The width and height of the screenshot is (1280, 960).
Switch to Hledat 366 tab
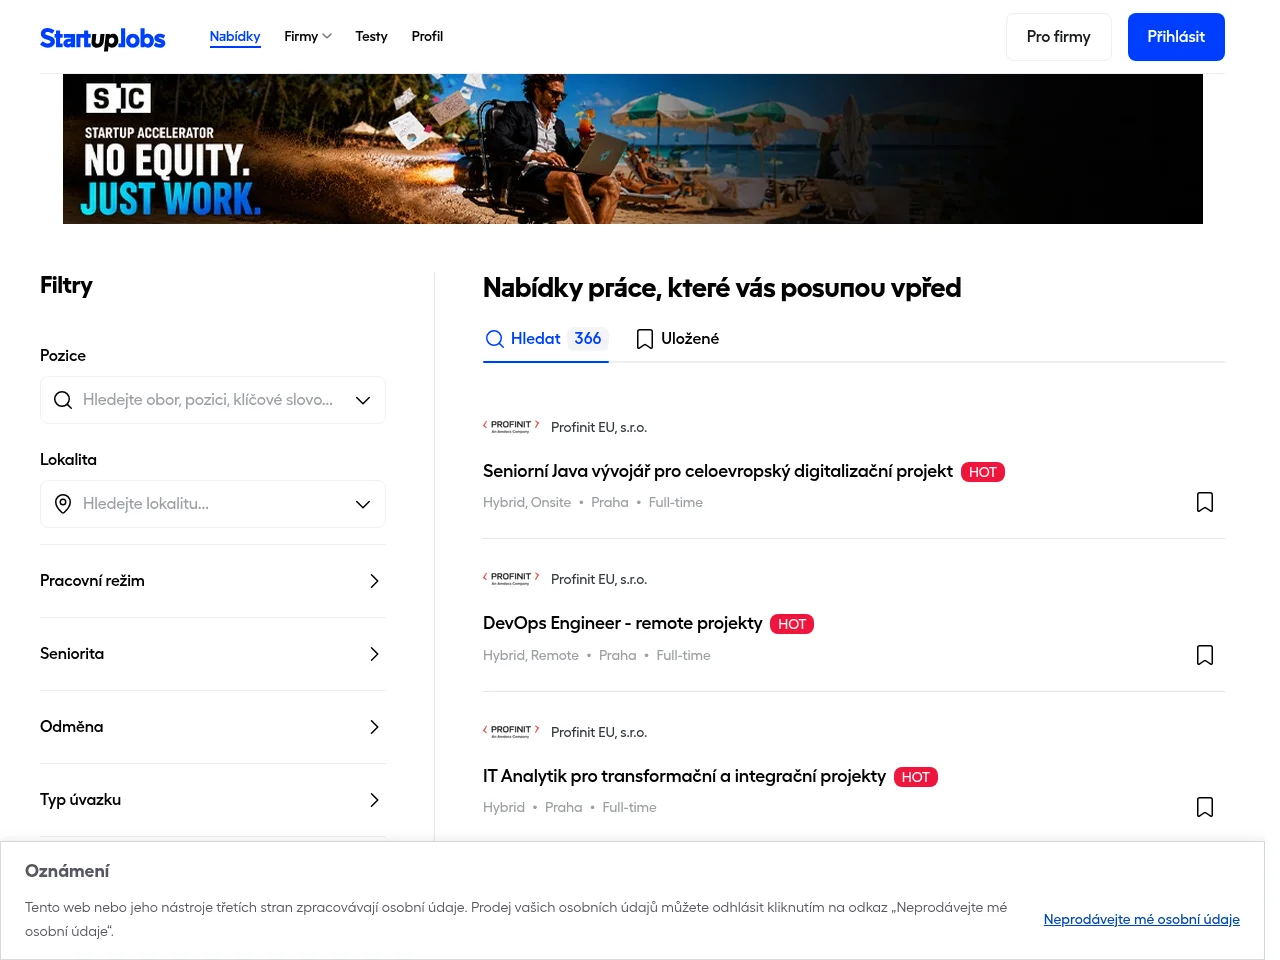tap(546, 339)
